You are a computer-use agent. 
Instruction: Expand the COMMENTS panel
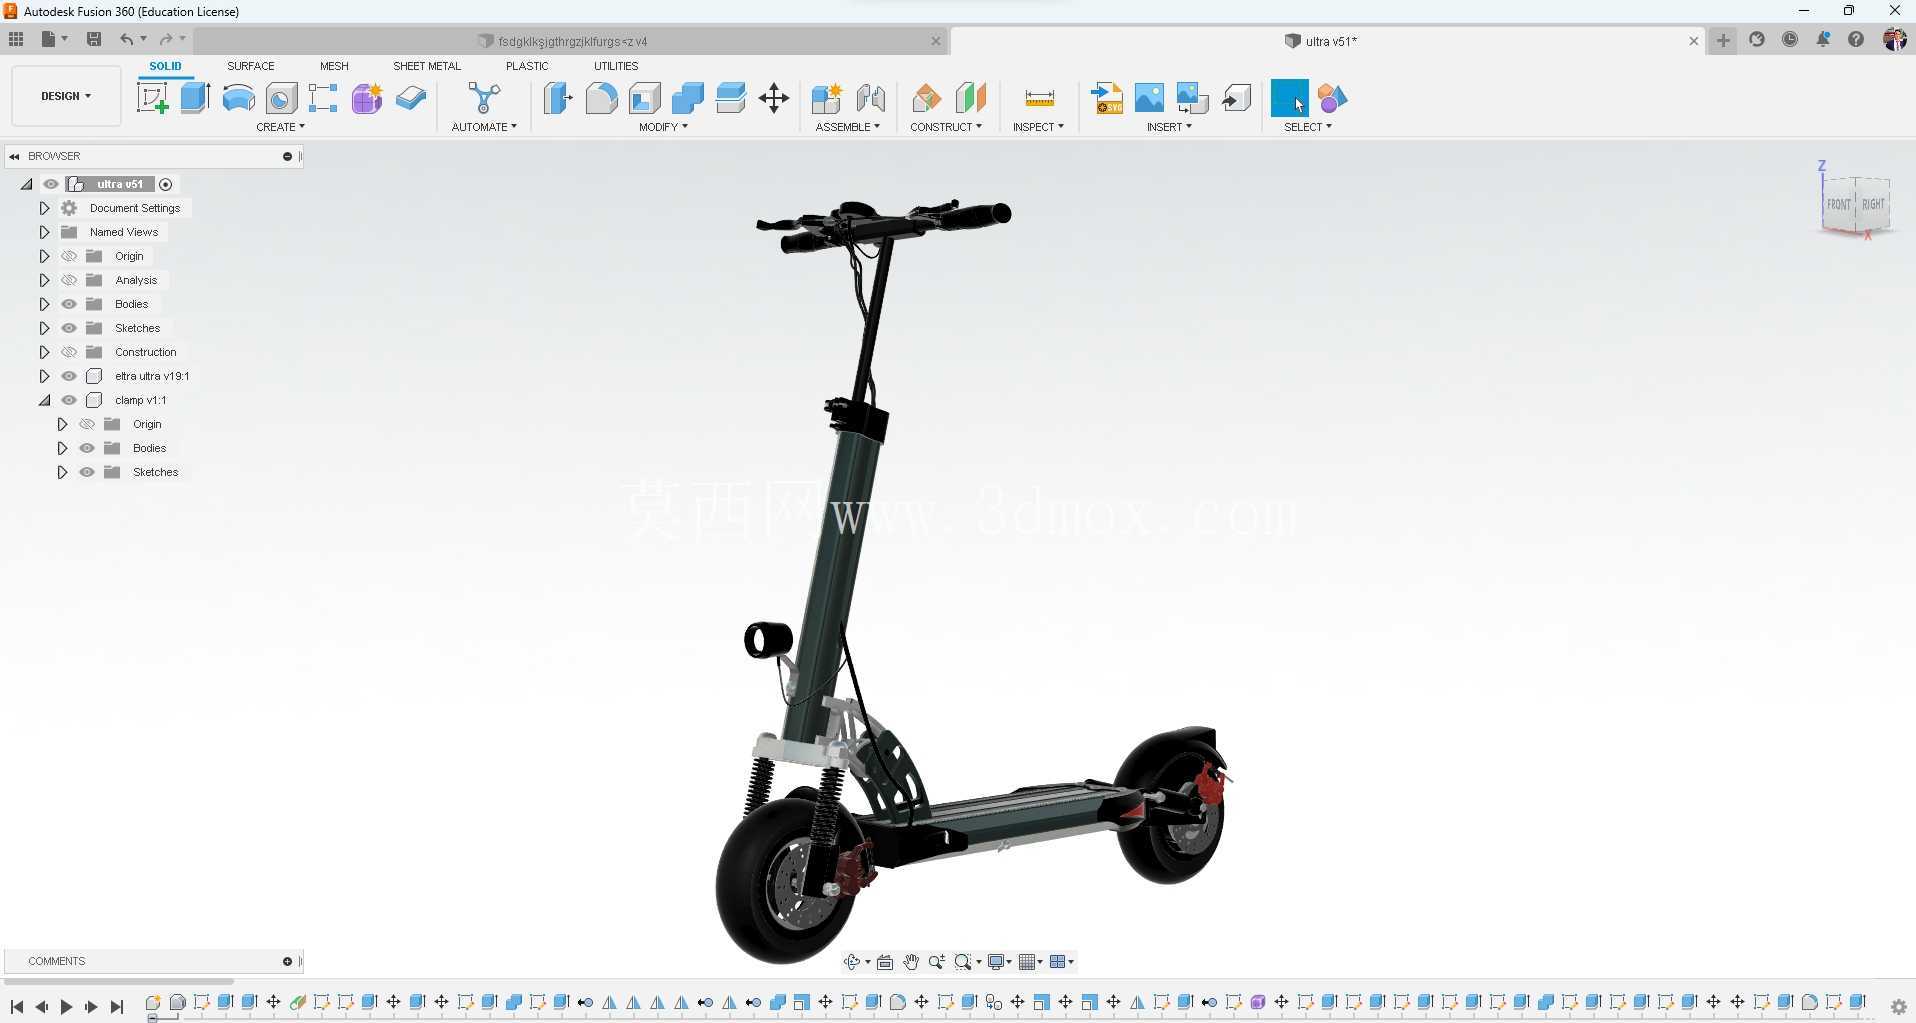(287, 961)
